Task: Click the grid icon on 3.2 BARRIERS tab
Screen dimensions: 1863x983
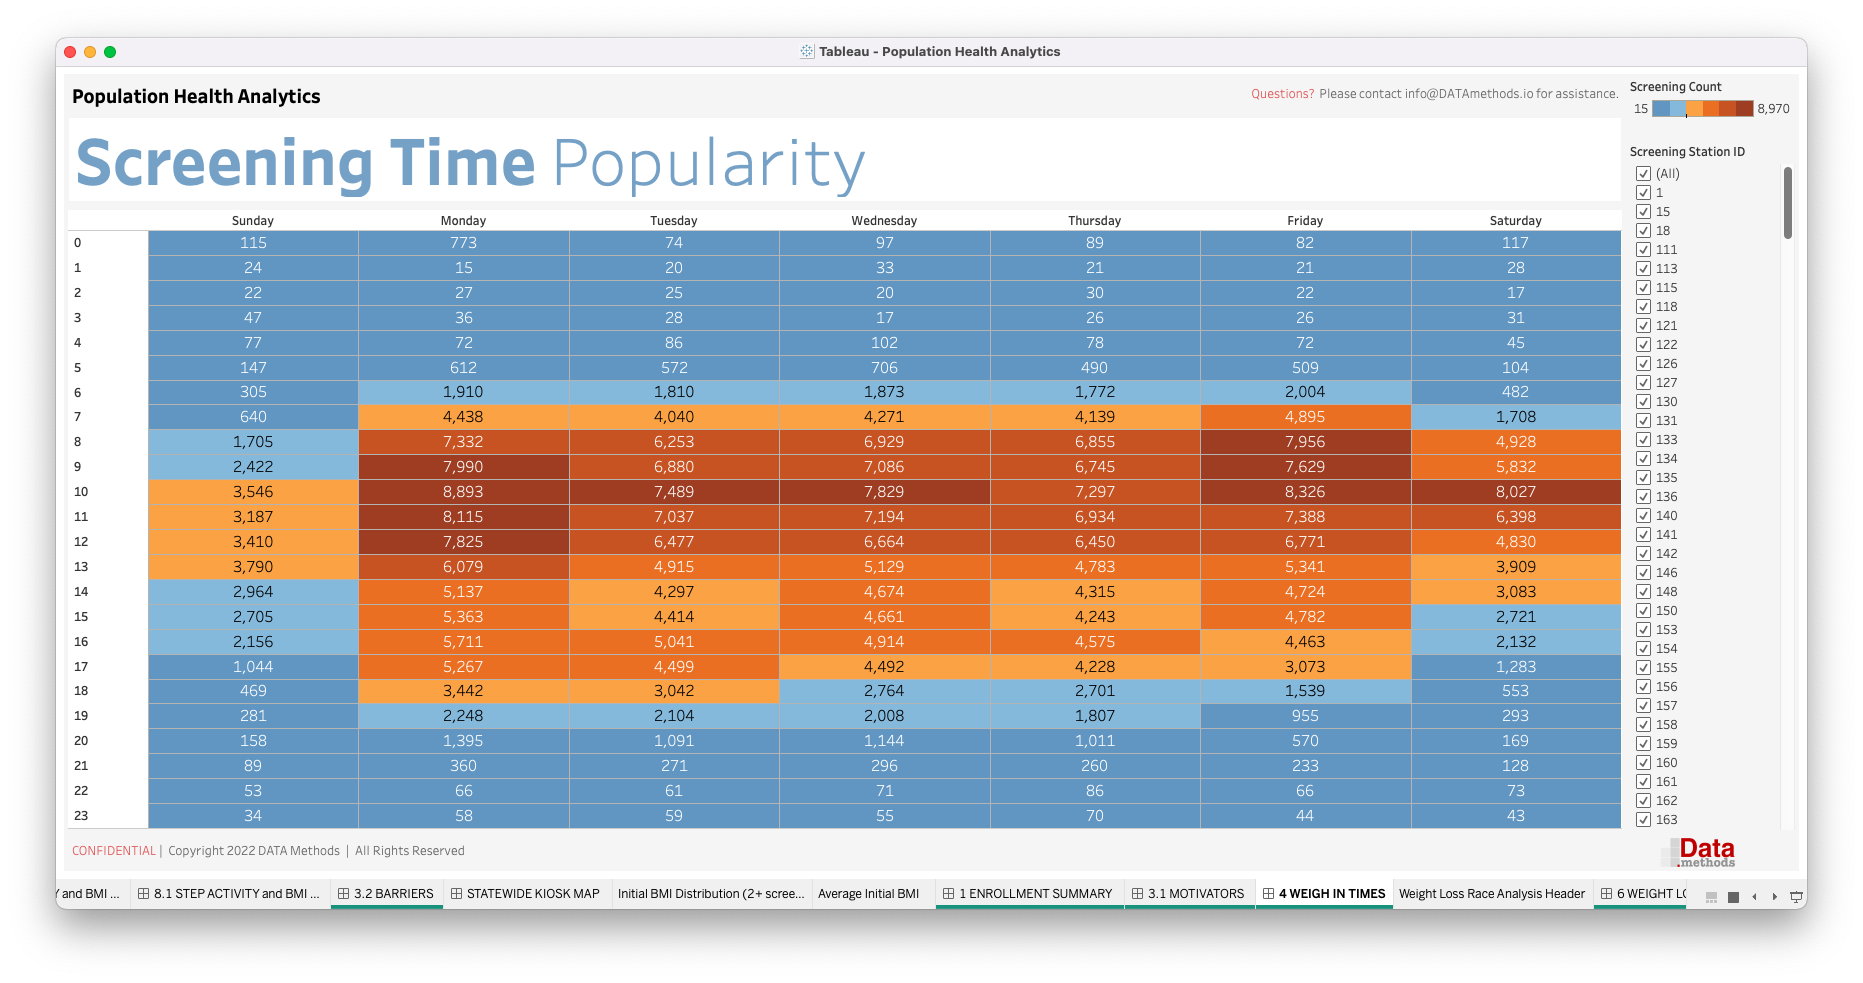Action: point(345,893)
